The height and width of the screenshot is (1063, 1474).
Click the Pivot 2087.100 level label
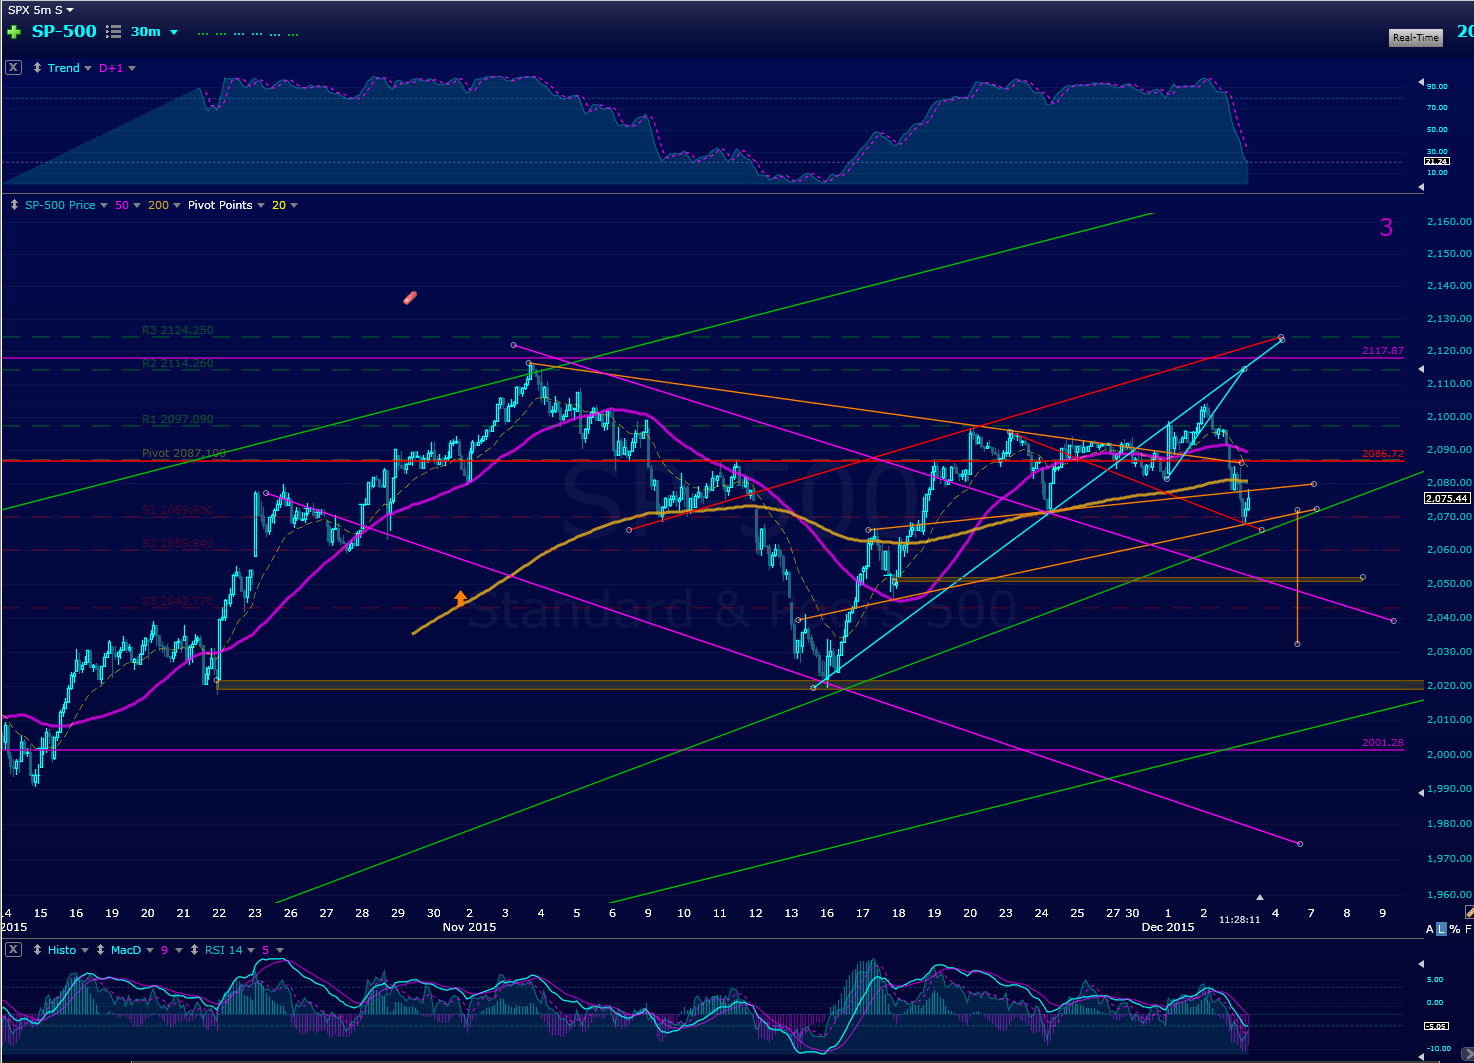[184, 453]
